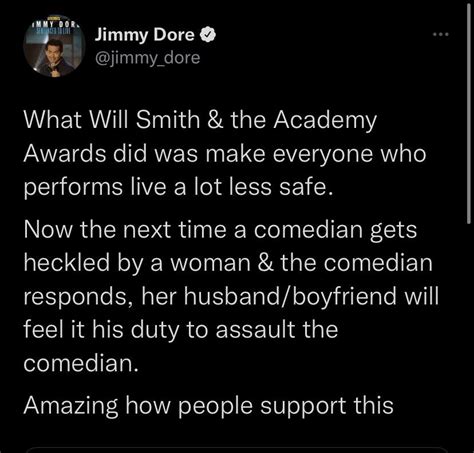Open Jimmy Dore's profile picture

coord(54,46)
